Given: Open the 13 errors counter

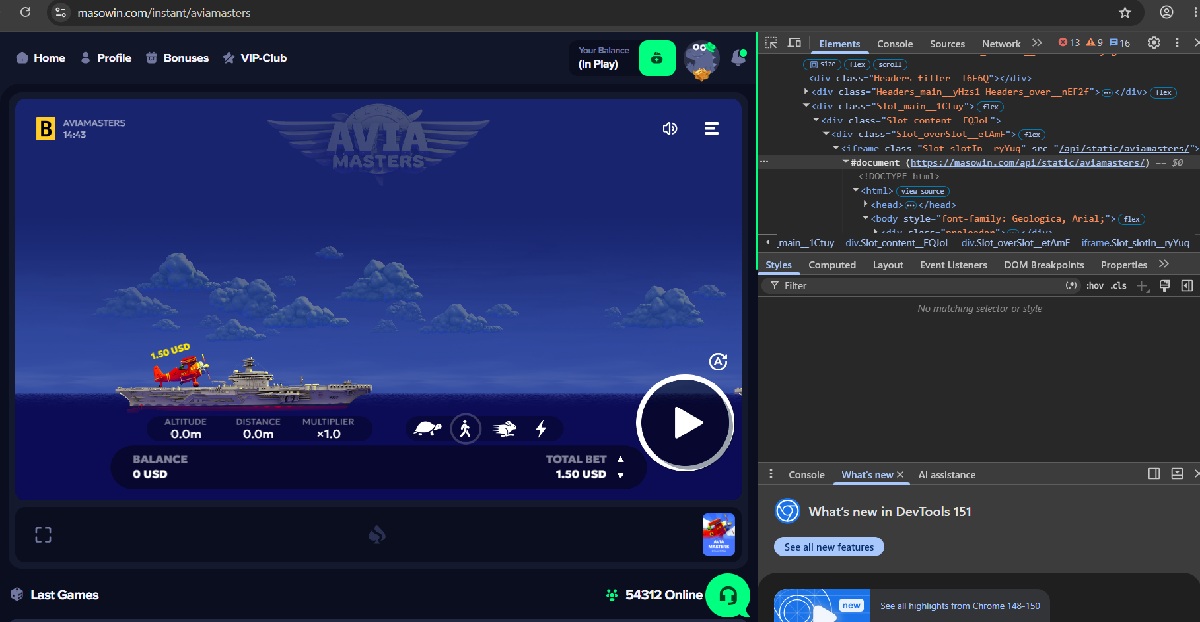Looking at the screenshot, I should pos(1070,43).
